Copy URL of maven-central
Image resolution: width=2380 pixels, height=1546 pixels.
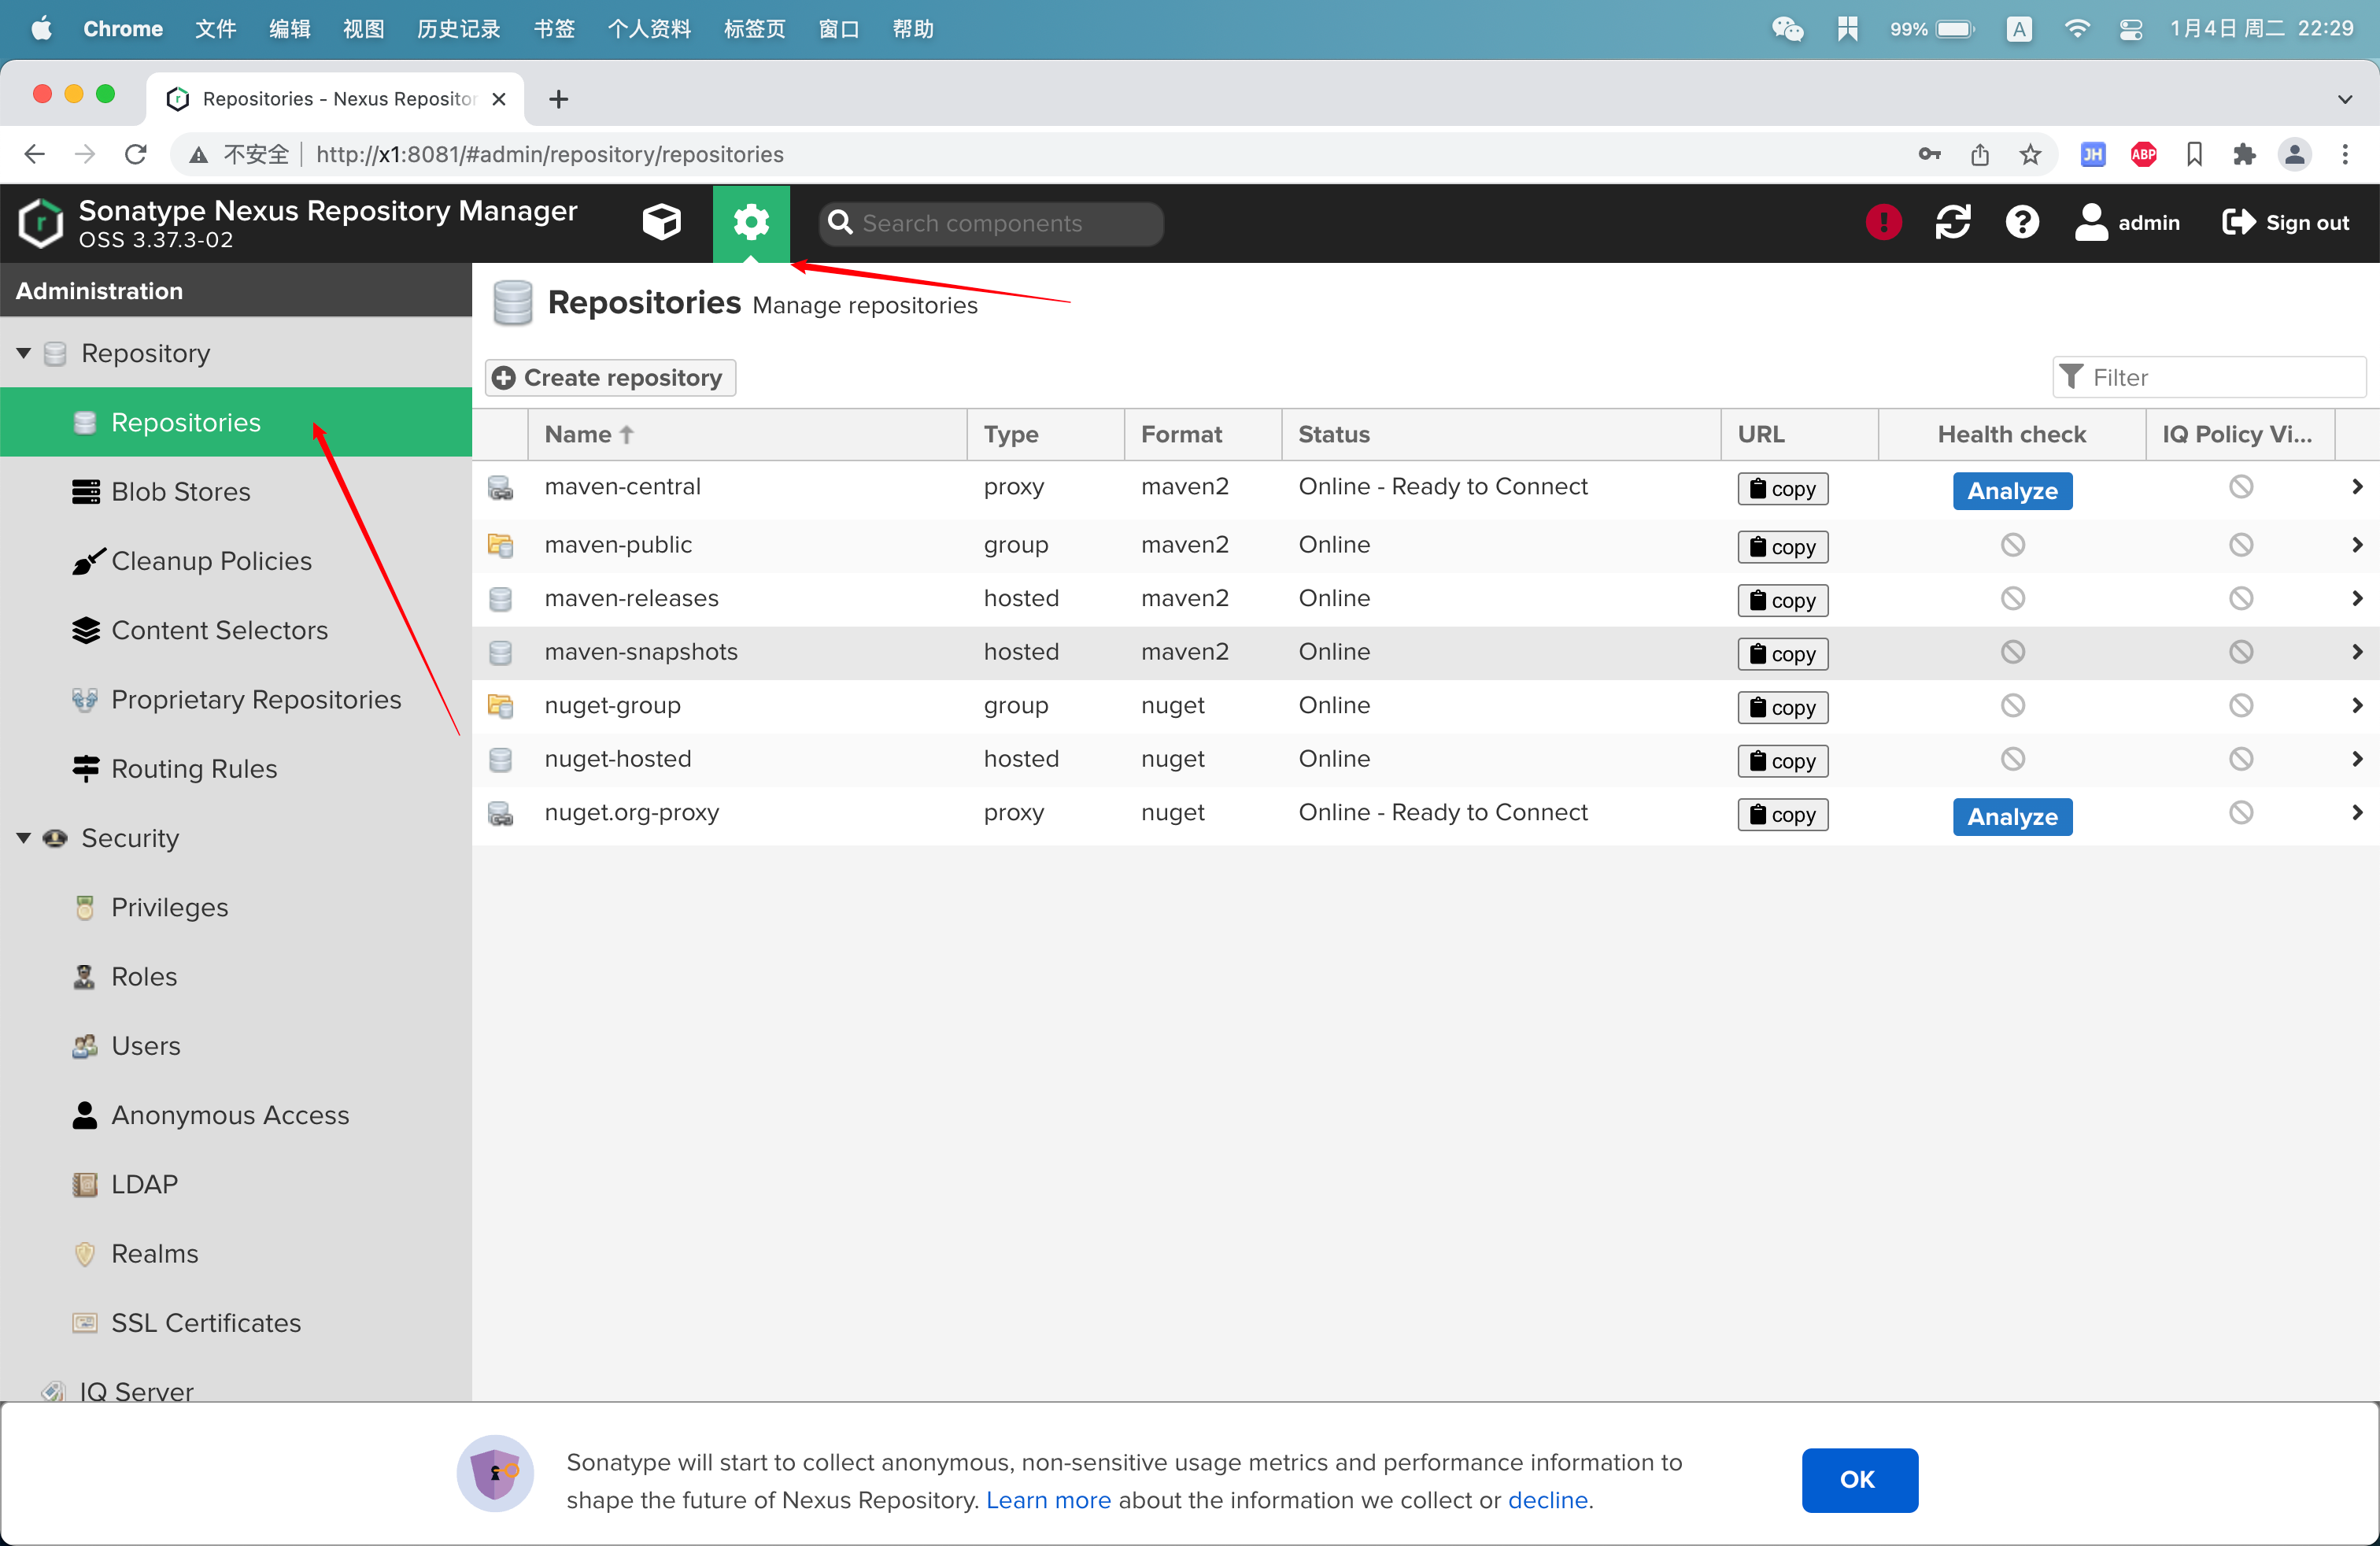click(1782, 488)
